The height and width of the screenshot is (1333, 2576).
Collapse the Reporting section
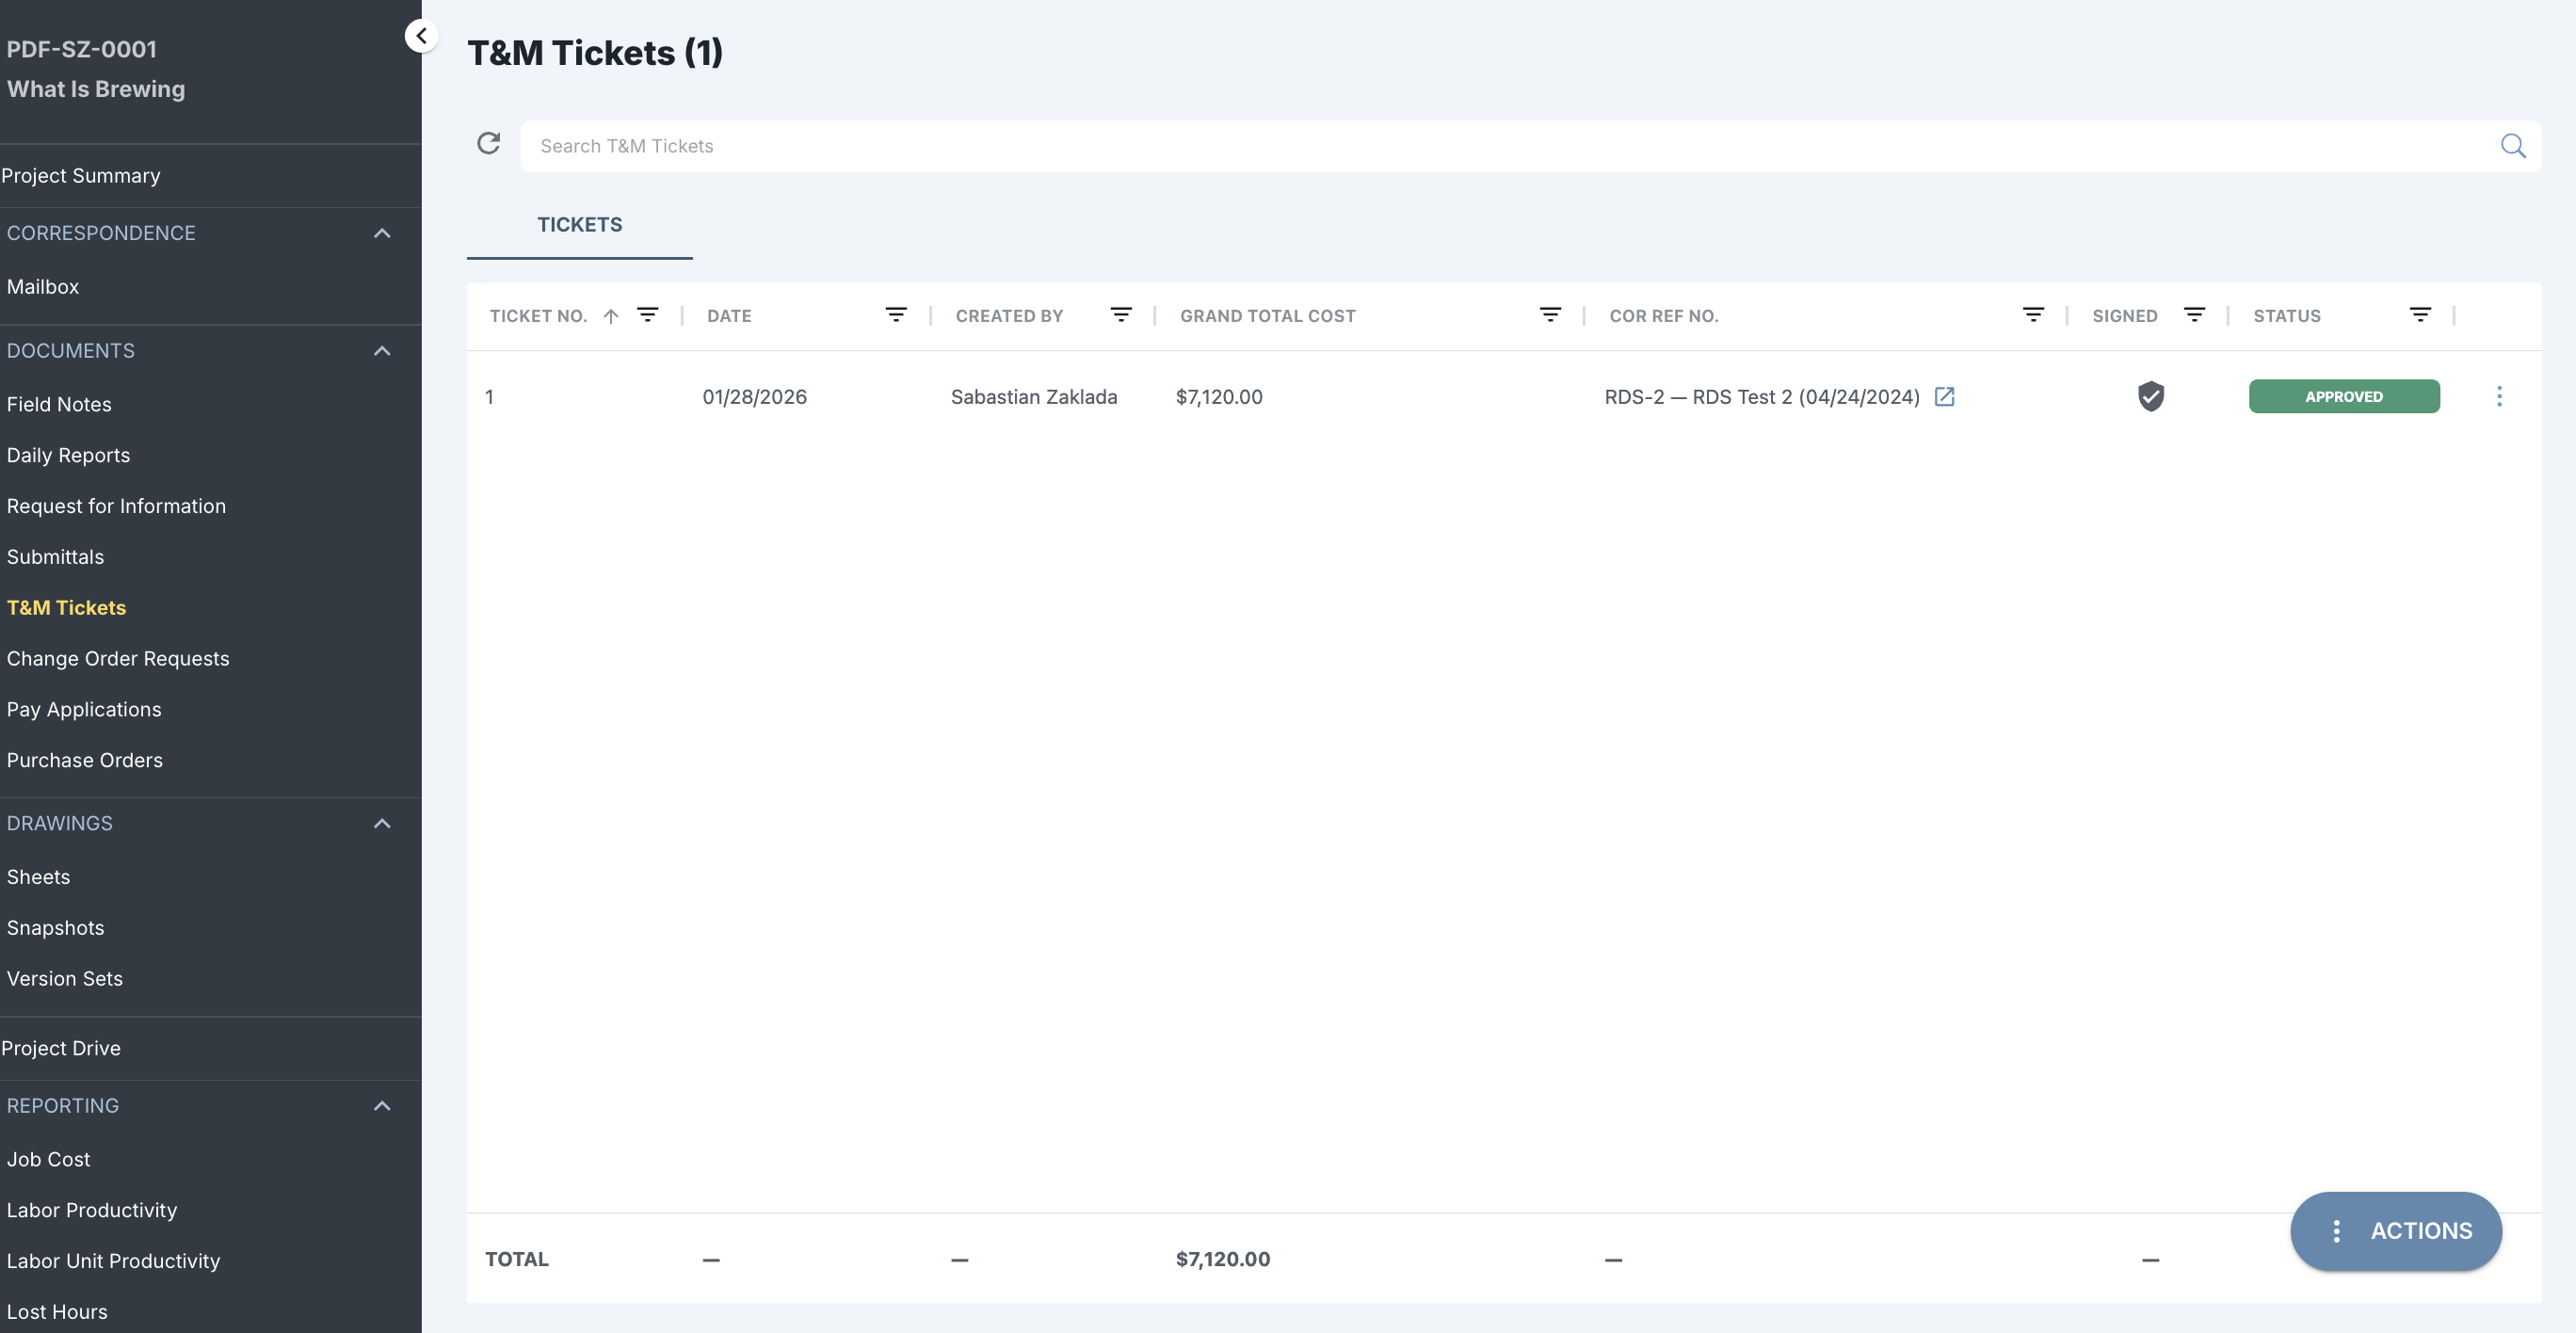382,1106
